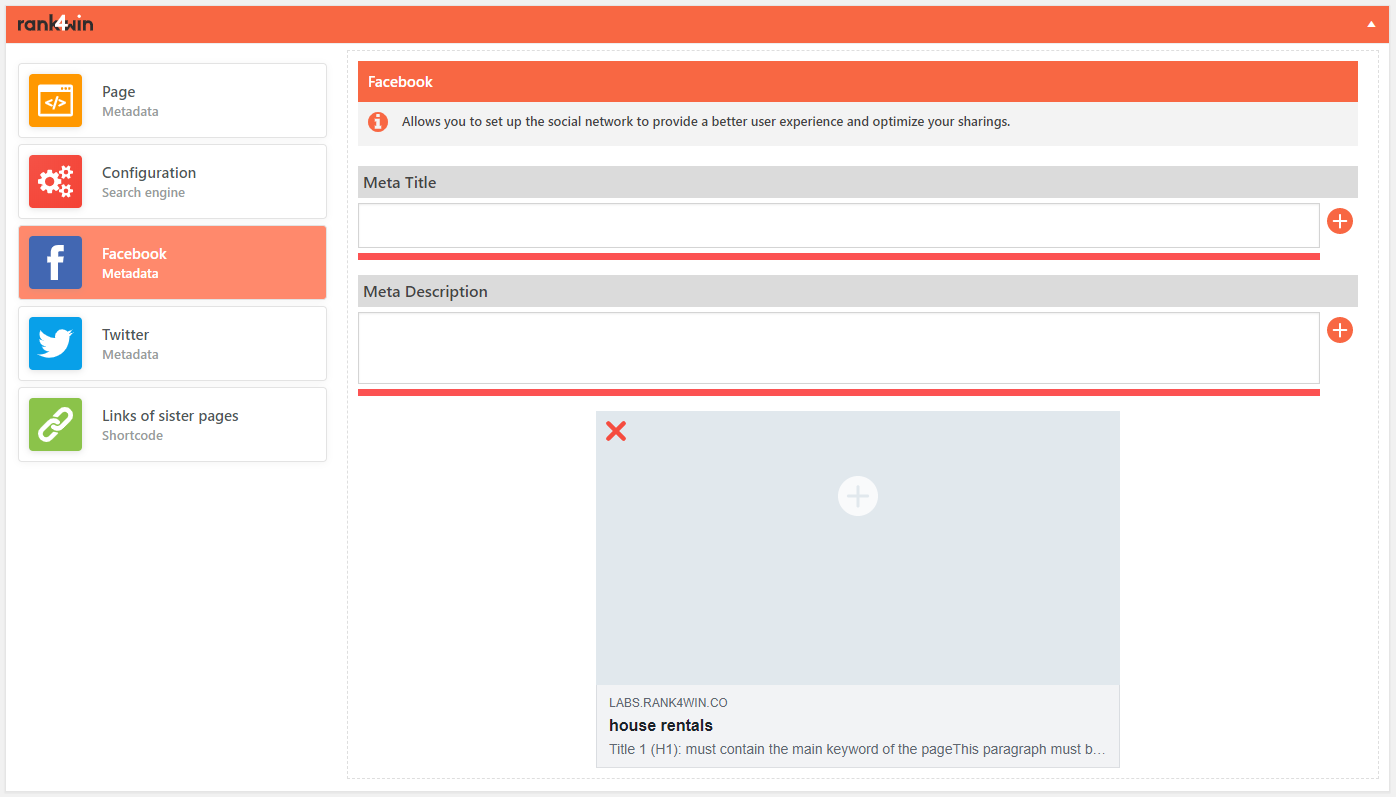This screenshot has height=797, width=1396.
Task: Click the Facebook preview image placeholder
Action: [858, 548]
